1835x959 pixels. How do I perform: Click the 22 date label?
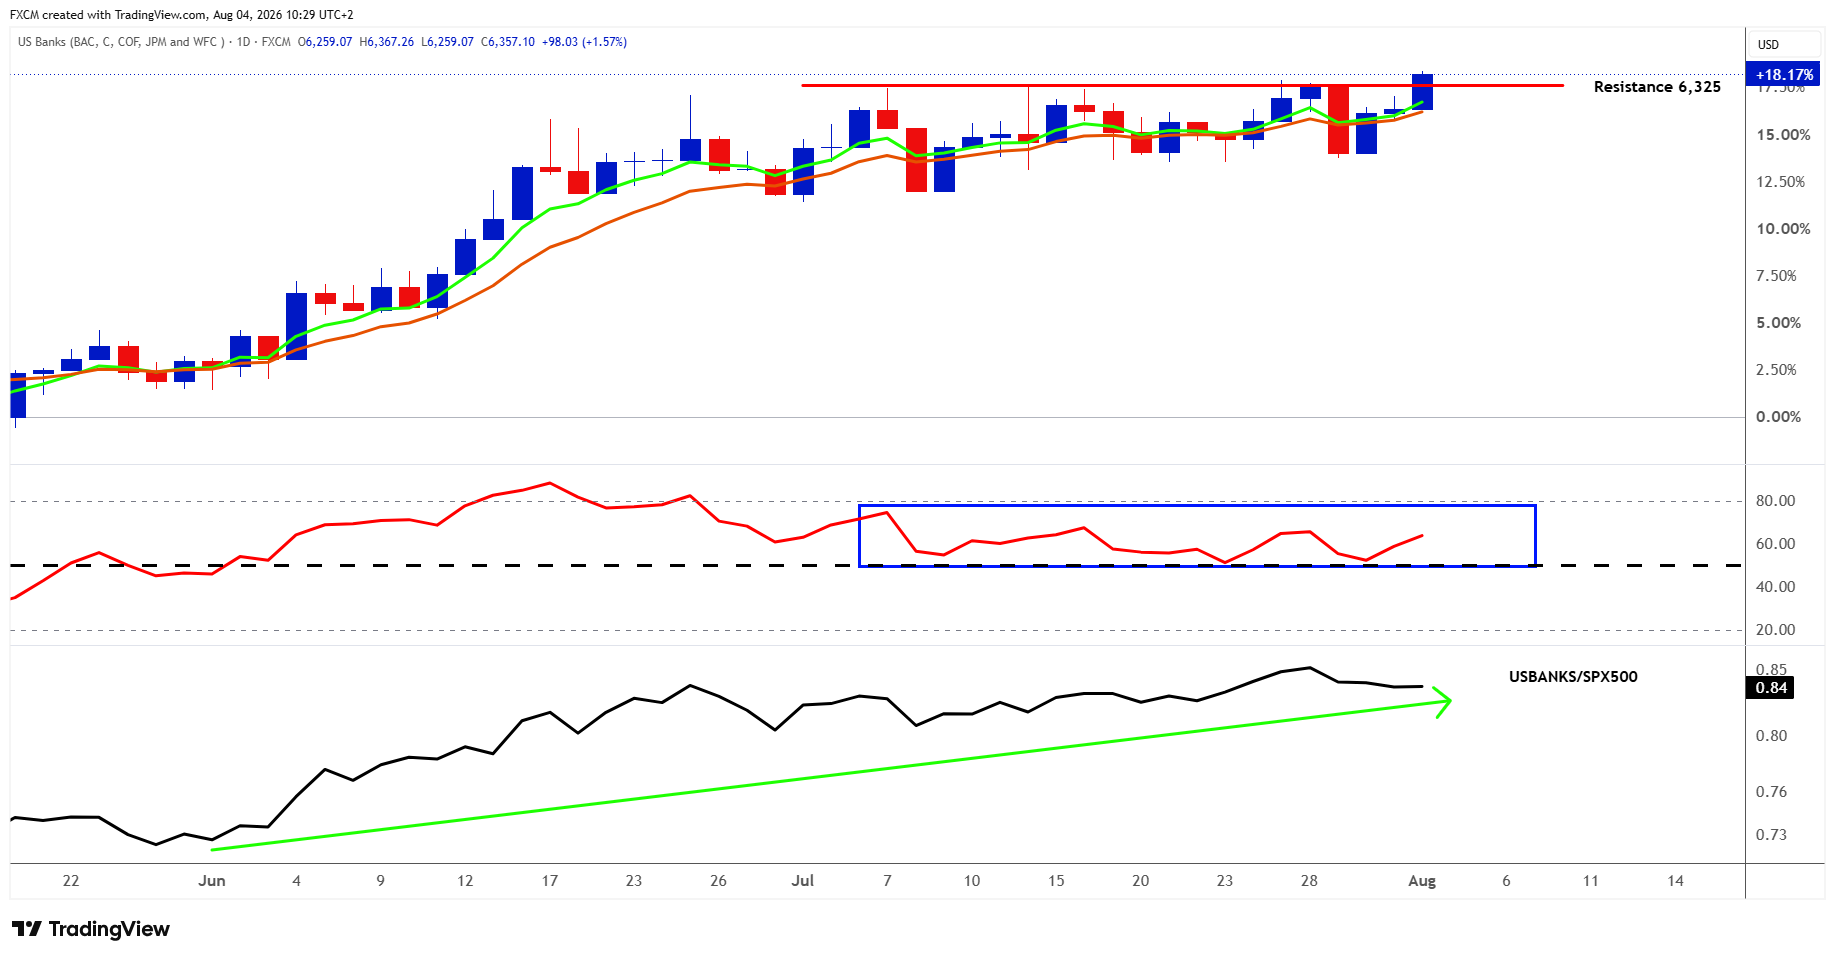pyautogui.click(x=71, y=881)
